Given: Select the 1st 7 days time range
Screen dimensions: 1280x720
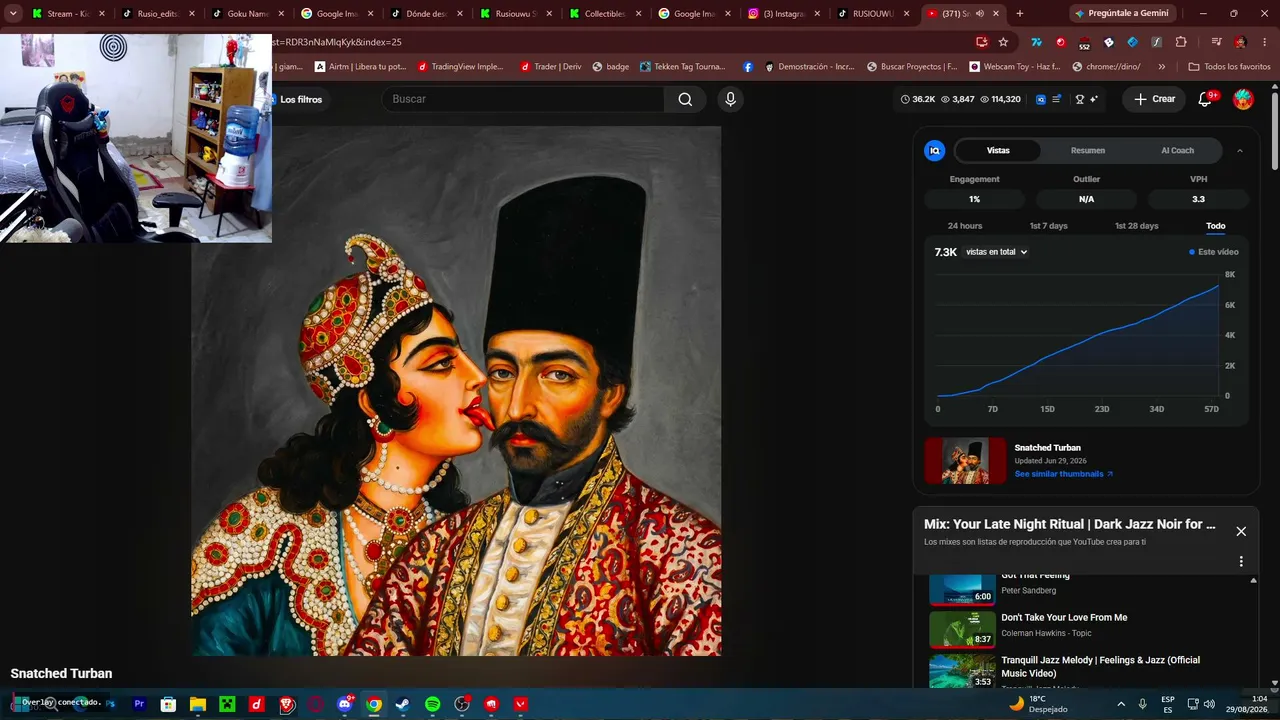Looking at the screenshot, I should click(1049, 226).
